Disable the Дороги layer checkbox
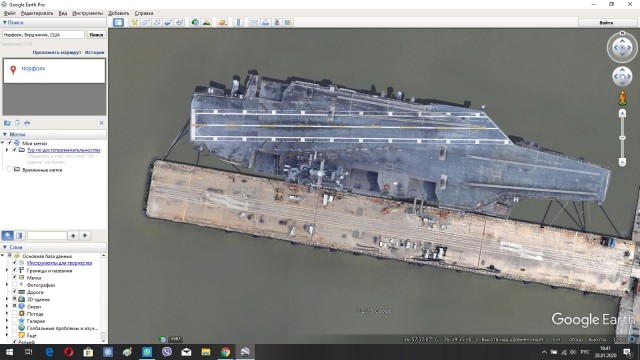Screen dimensions: 640x360 15,292
